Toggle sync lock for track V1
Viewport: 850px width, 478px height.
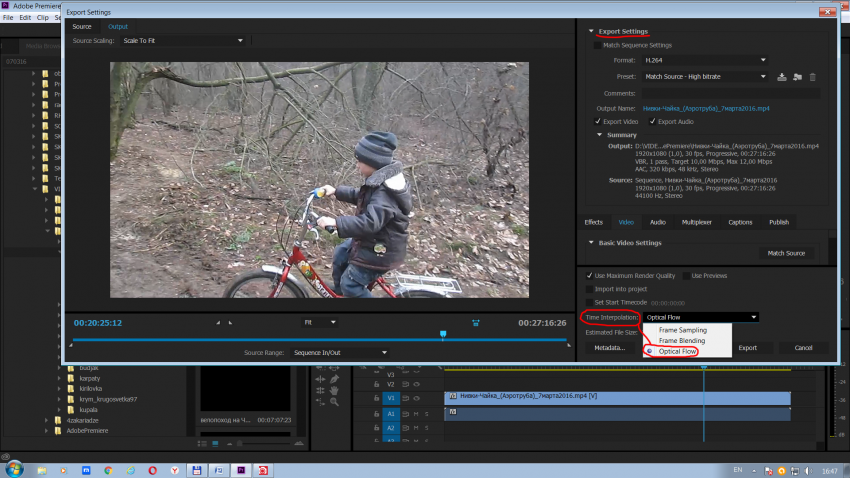point(405,398)
